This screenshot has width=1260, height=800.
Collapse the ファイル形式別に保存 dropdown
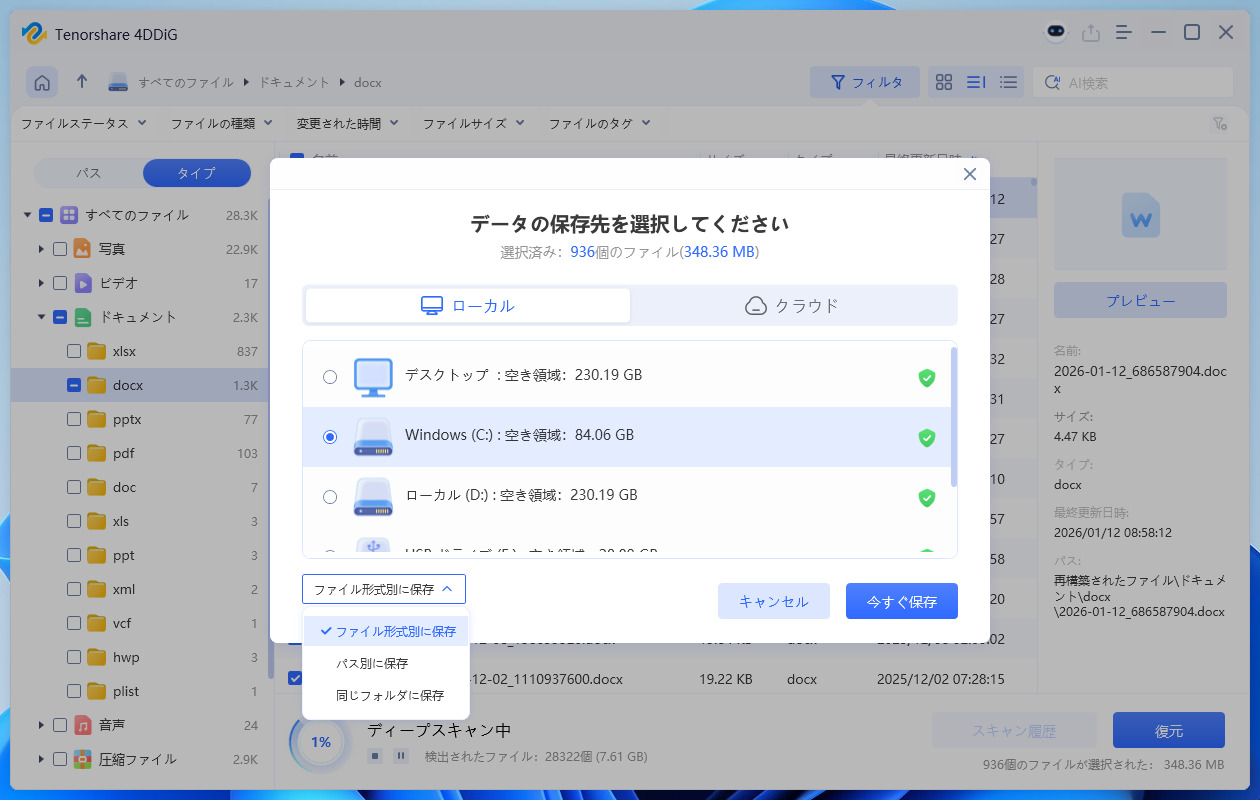coord(384,589)
